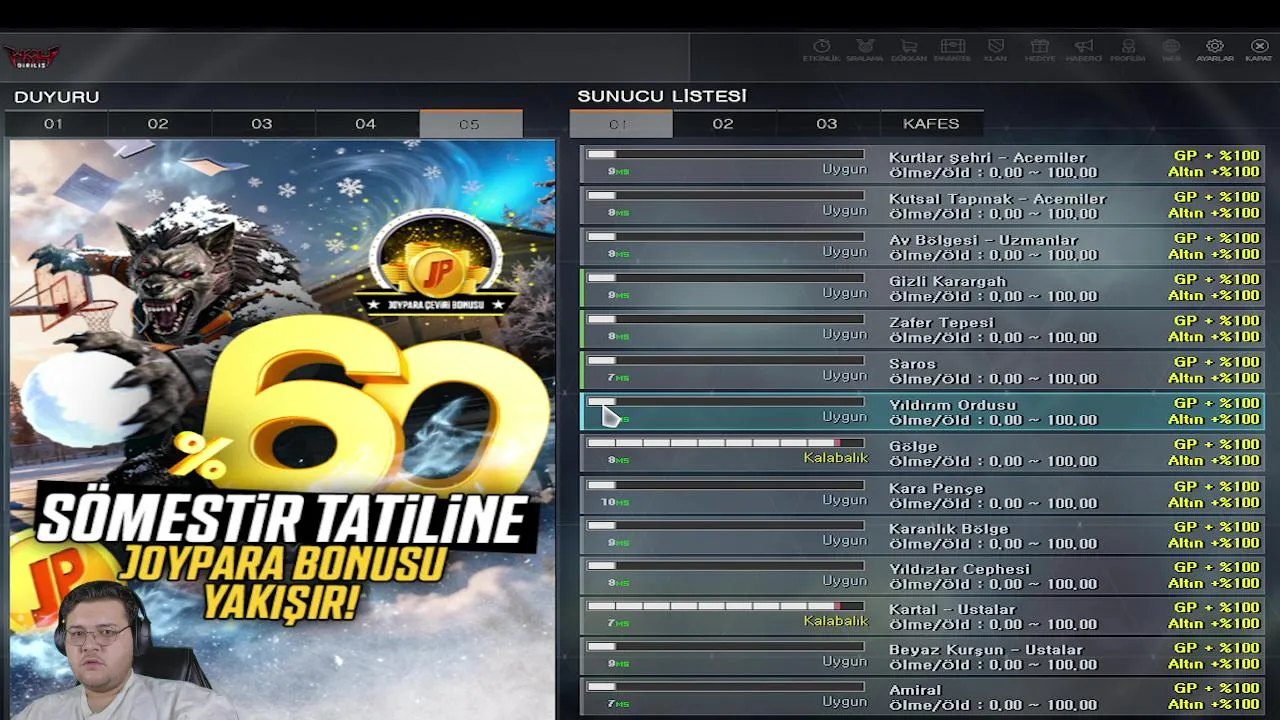Select server Gizli Karargah
Viewport: 1280px width, 720px height.
pos(922,288)
